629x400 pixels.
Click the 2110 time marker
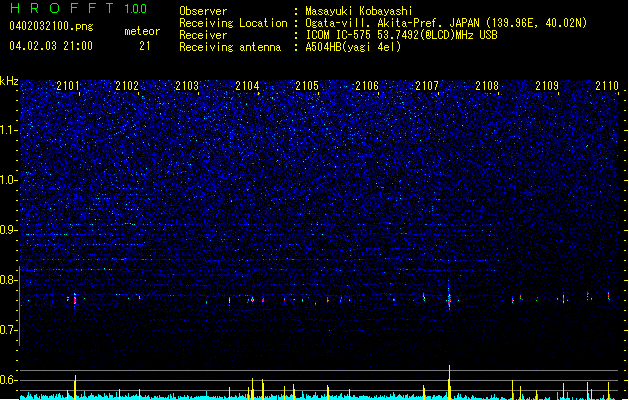click(607, 85)
